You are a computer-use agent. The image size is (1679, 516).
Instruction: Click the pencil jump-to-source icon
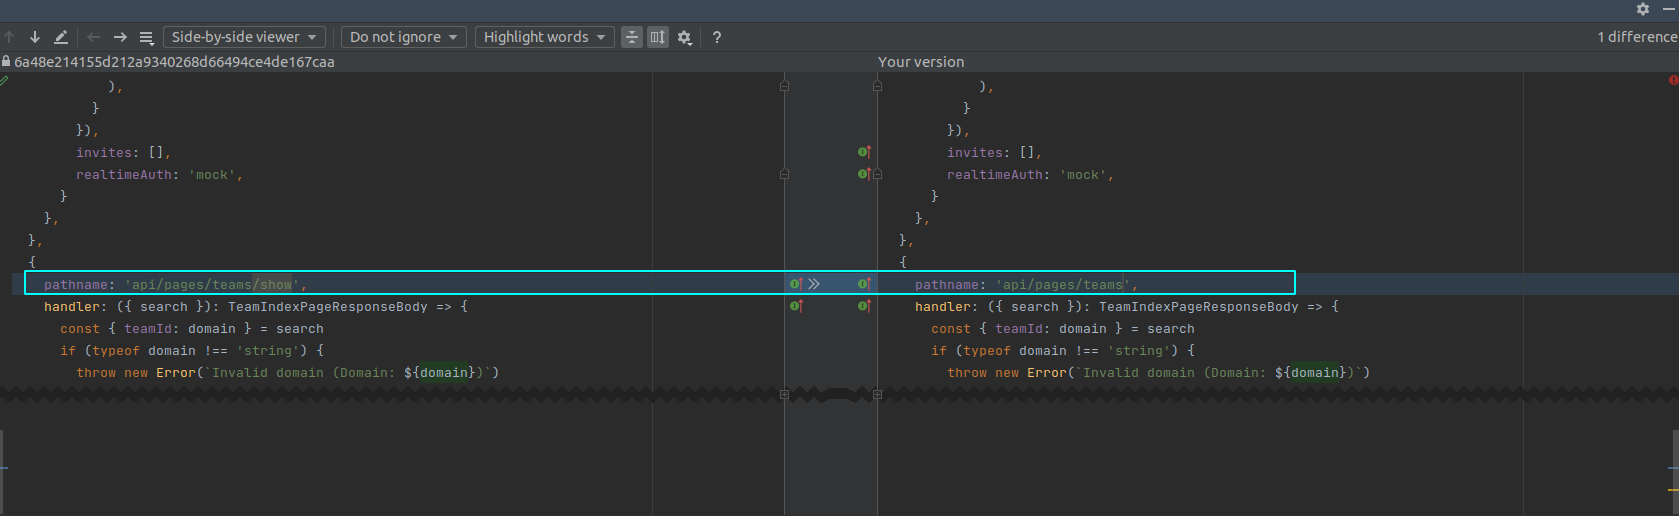point(61,37)
